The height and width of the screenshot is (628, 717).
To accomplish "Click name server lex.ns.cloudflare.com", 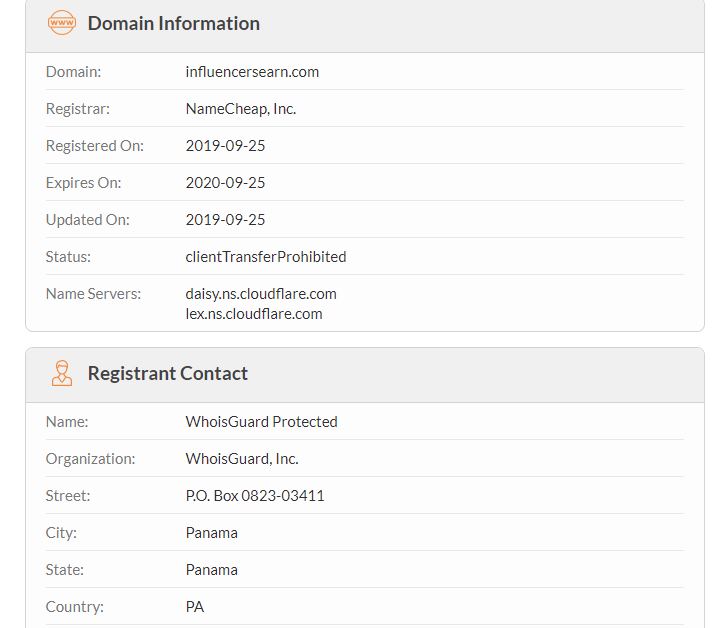I will tap(253, 314).
